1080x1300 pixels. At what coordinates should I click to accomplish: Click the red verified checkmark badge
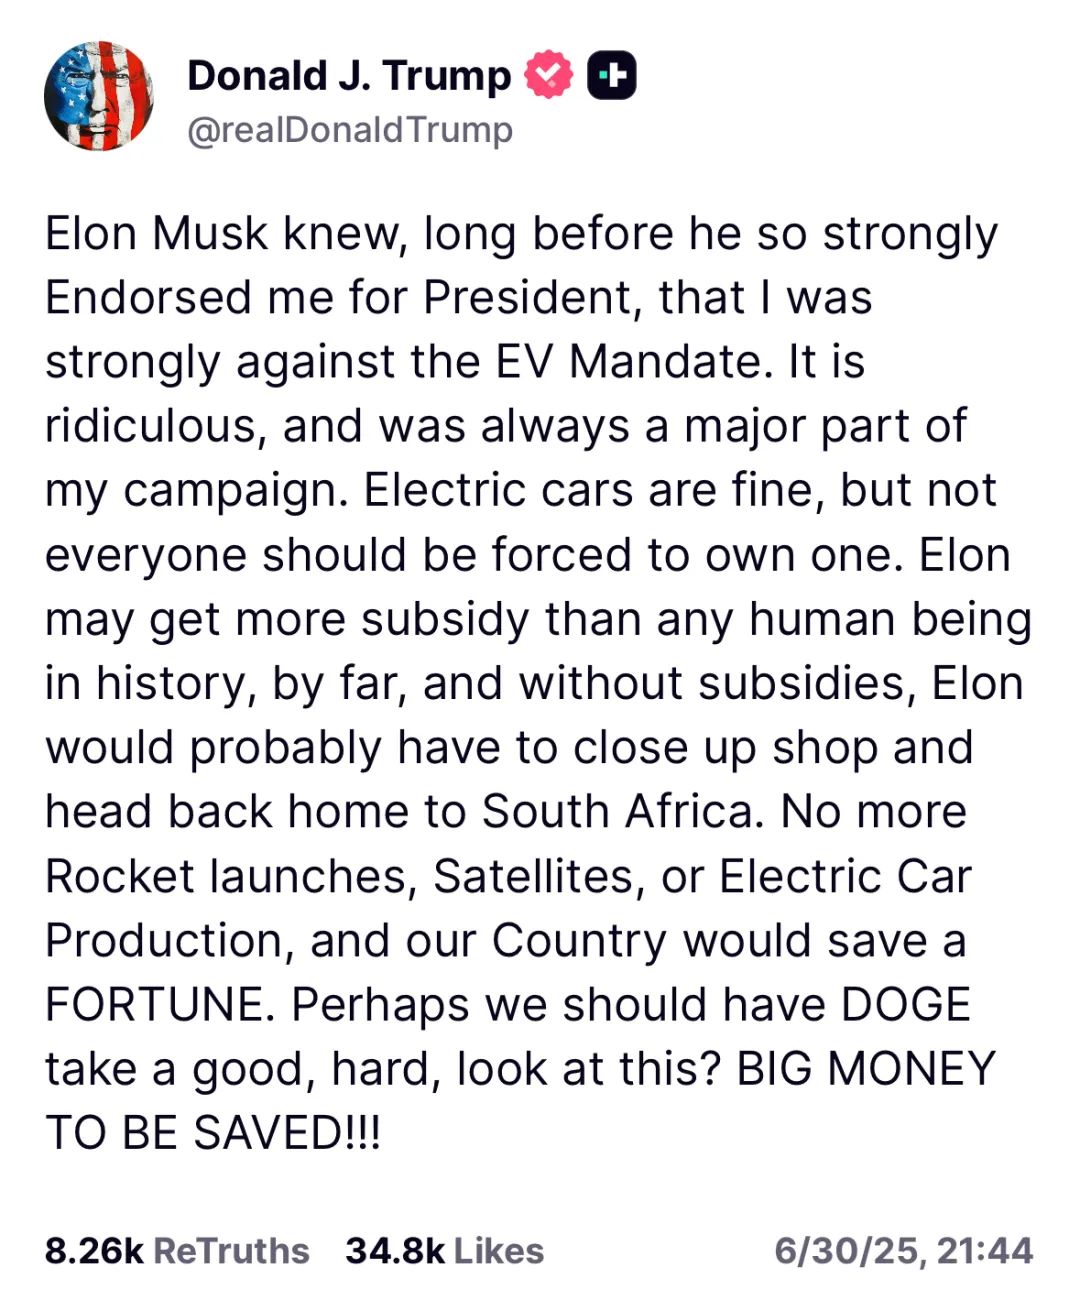(549, 75)
